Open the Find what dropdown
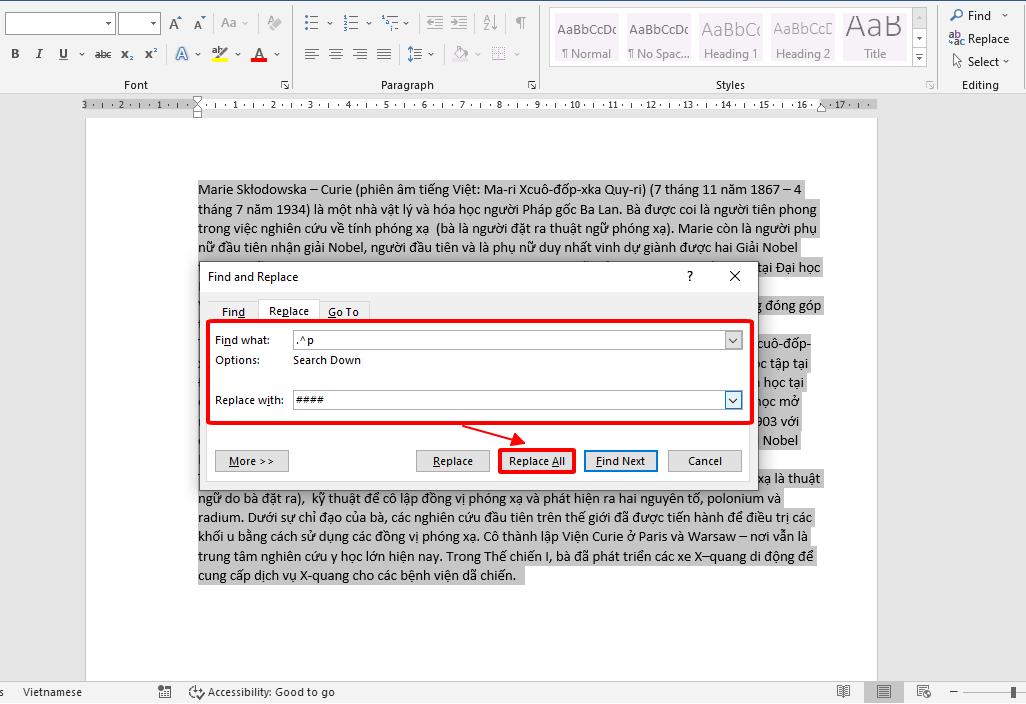This screenshot has height=704, width=1026. (733, 340)
